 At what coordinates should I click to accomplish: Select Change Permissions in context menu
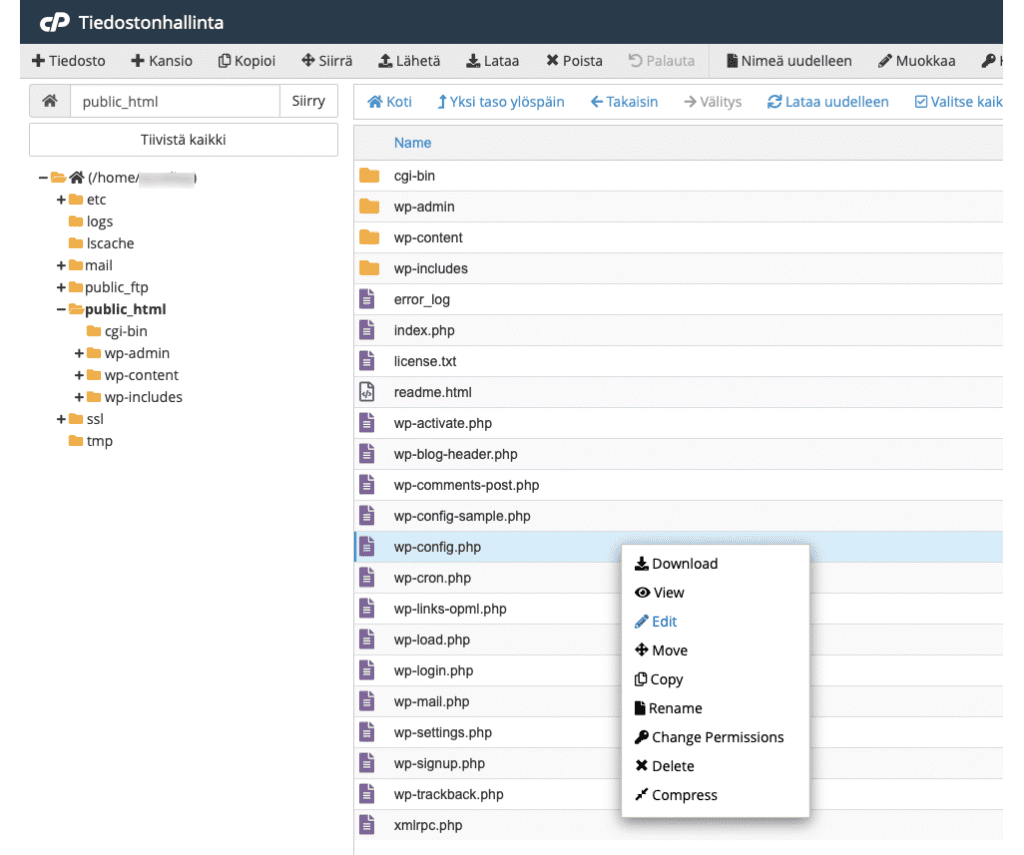pos(709,738)
